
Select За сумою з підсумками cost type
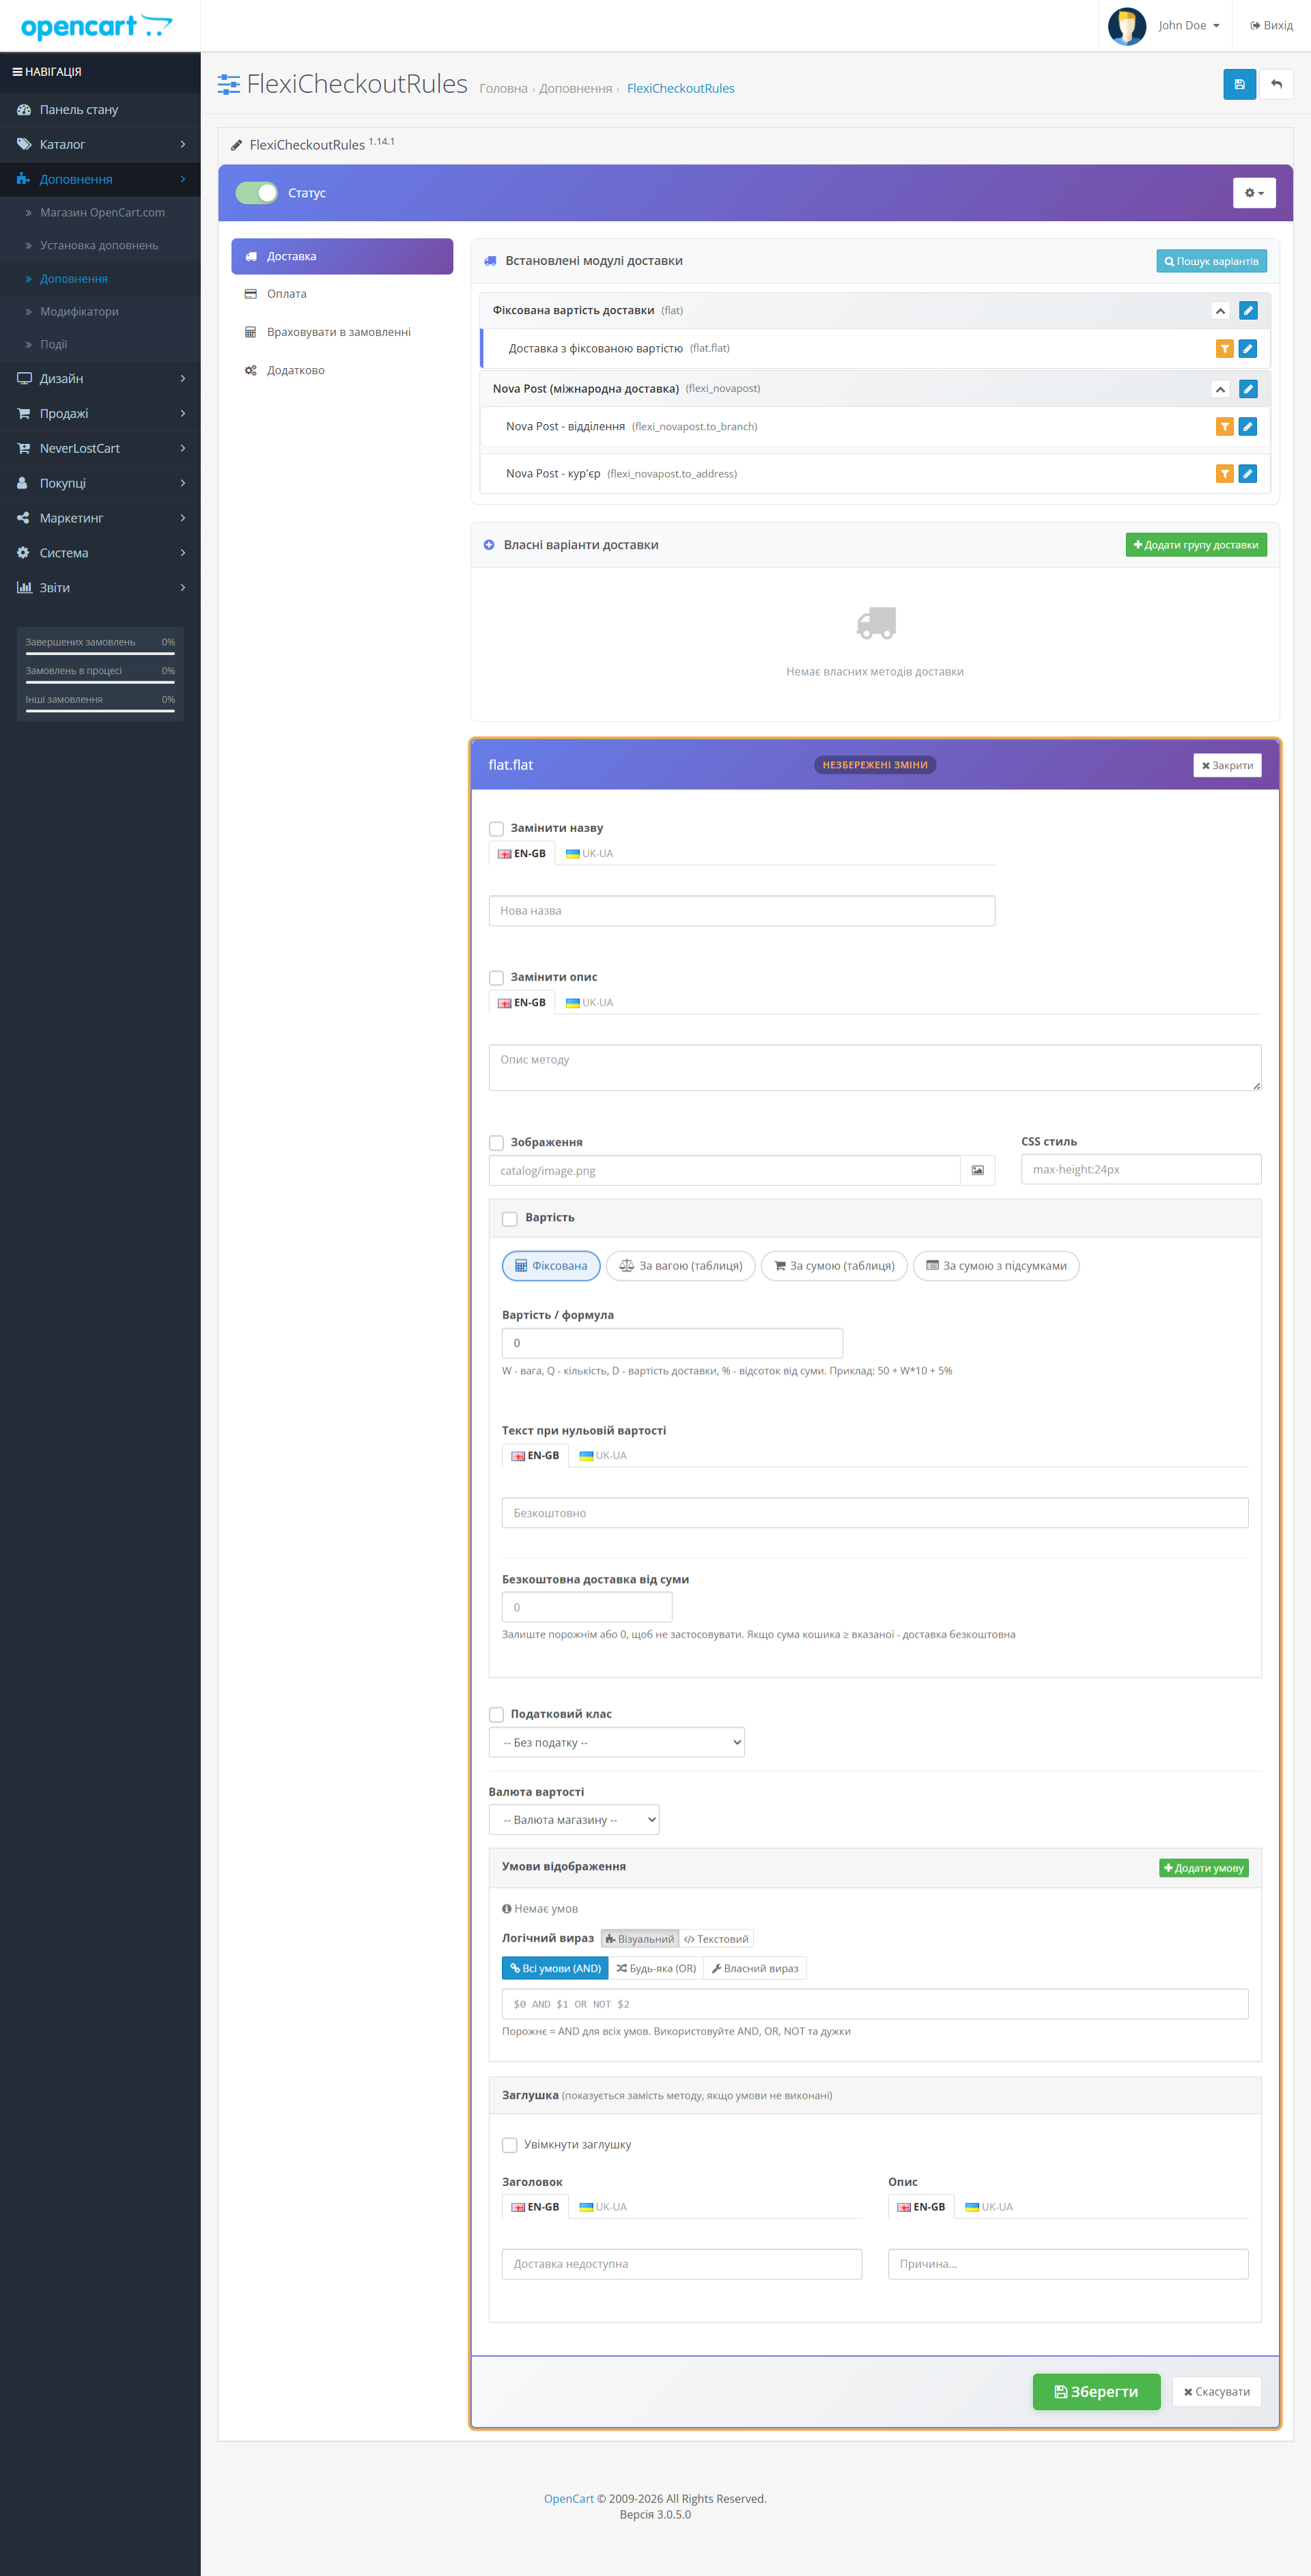(996, 1266)
